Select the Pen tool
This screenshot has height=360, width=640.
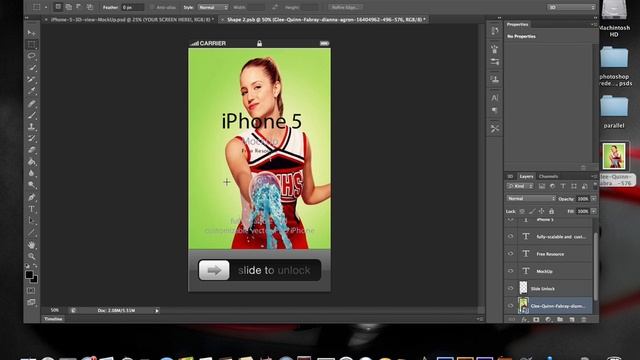pyautogui.click(x=31, y=197)
